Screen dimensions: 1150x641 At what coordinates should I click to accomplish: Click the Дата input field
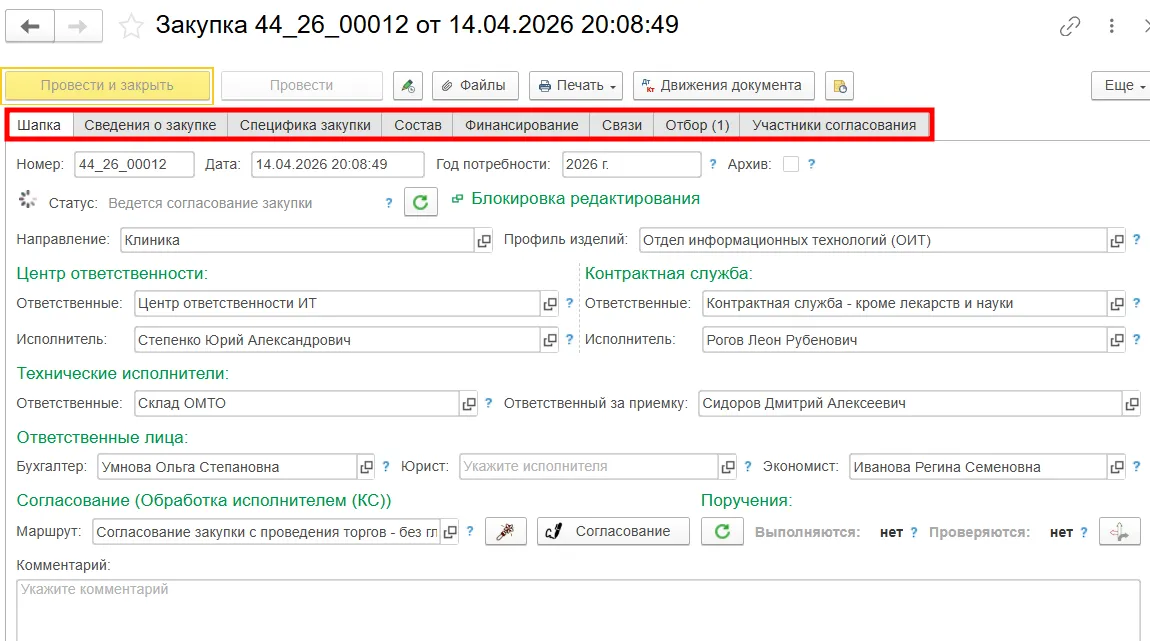click(337, 164)
